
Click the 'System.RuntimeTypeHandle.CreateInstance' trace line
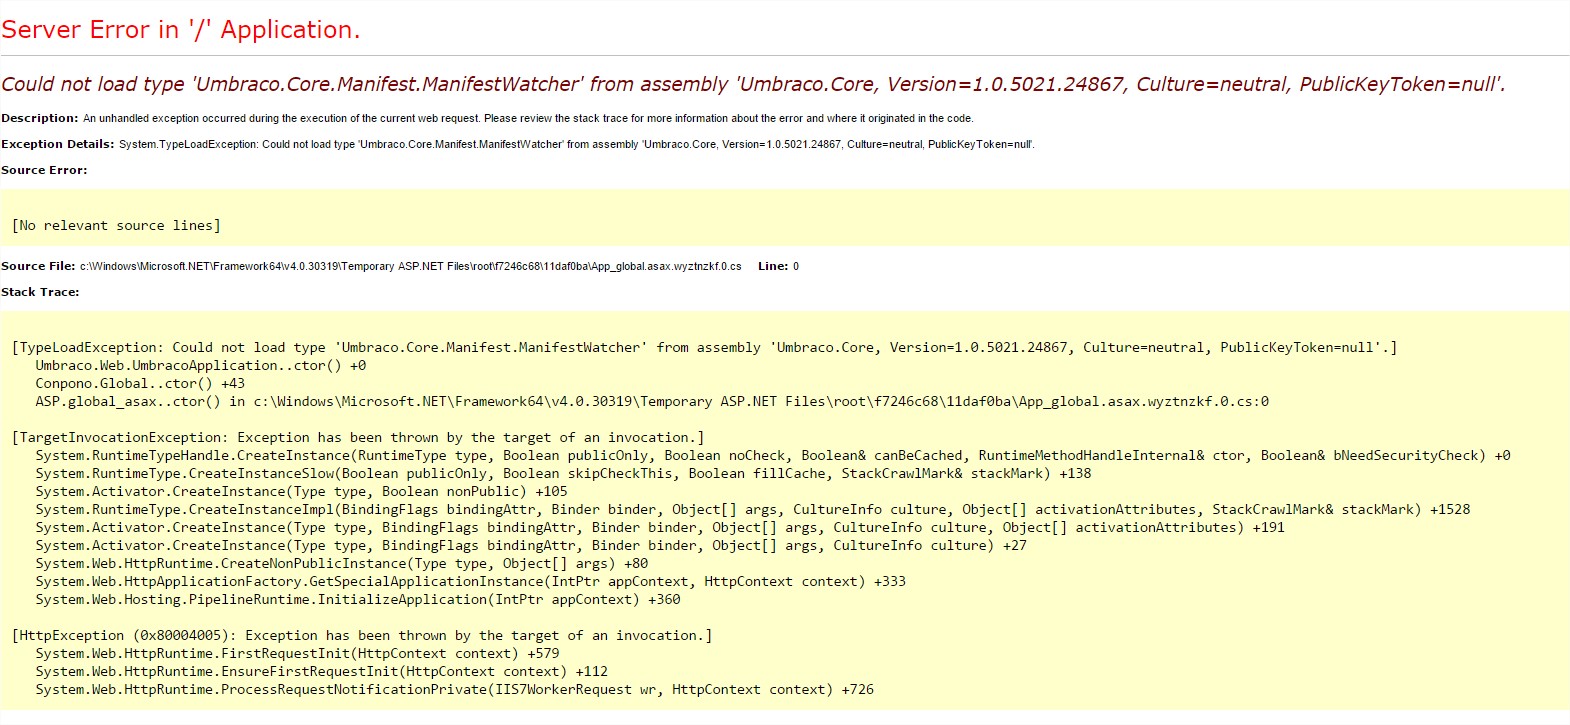[773, 456]
